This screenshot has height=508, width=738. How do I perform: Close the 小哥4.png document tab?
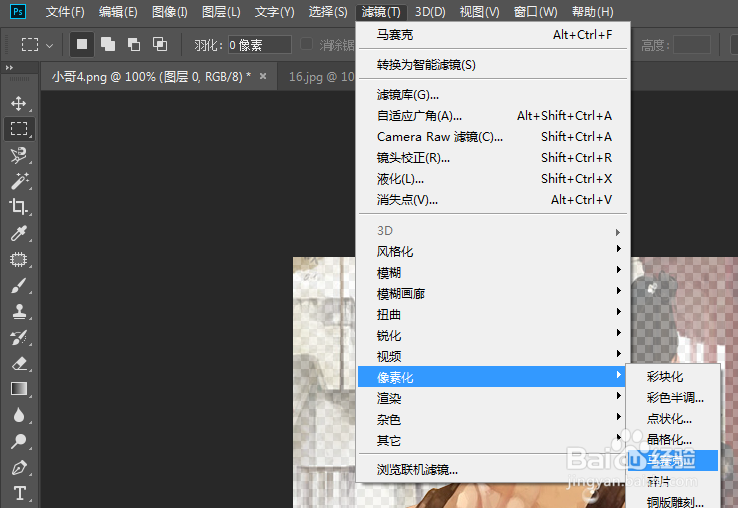[263, 76]
